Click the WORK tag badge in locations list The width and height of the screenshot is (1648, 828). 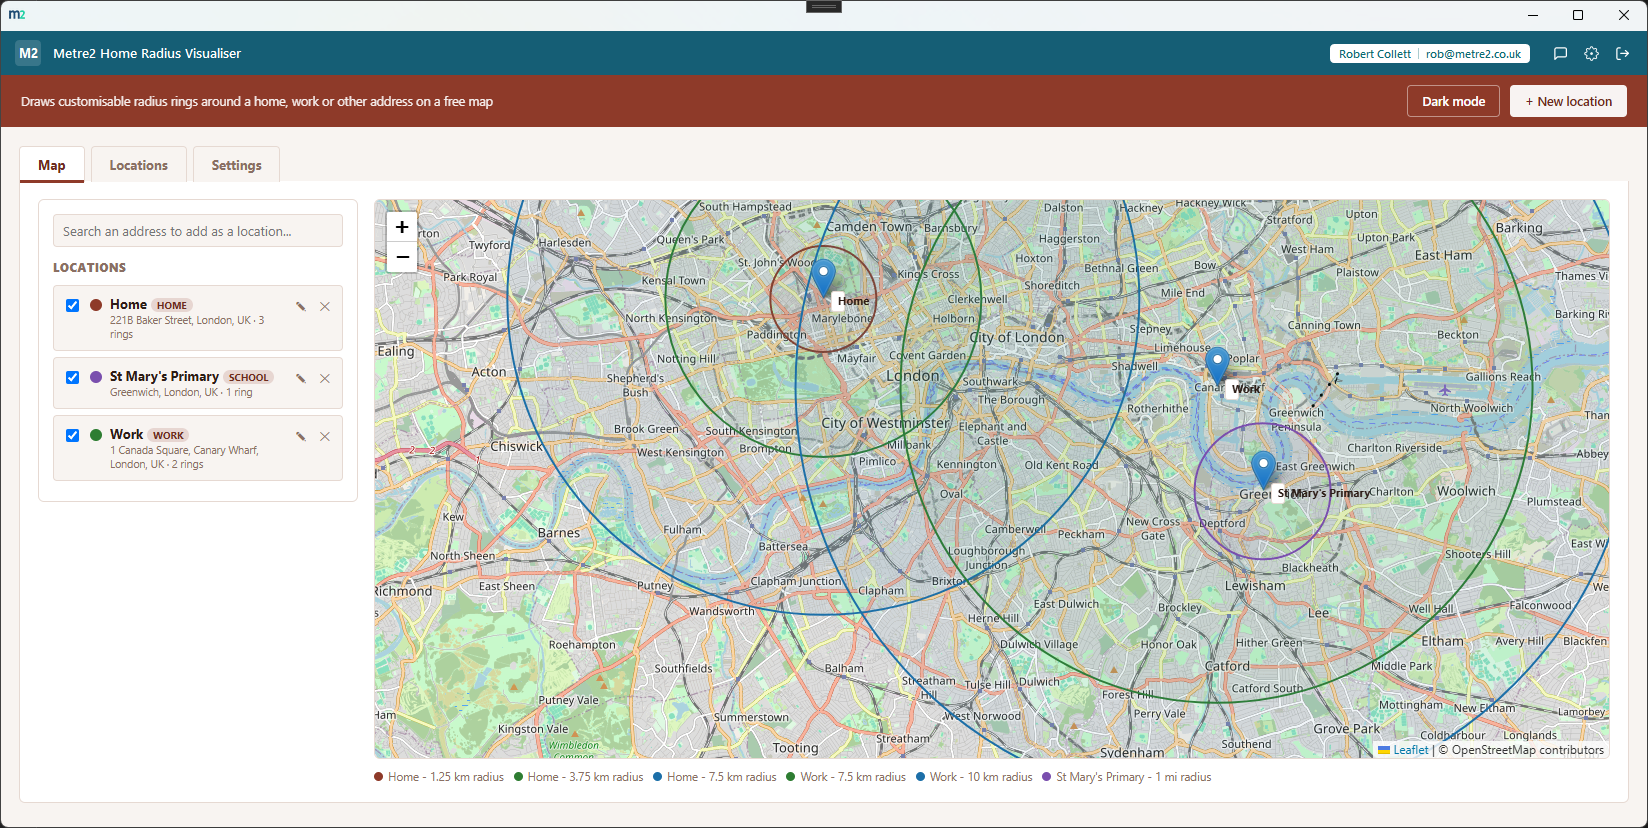point(168,436)
